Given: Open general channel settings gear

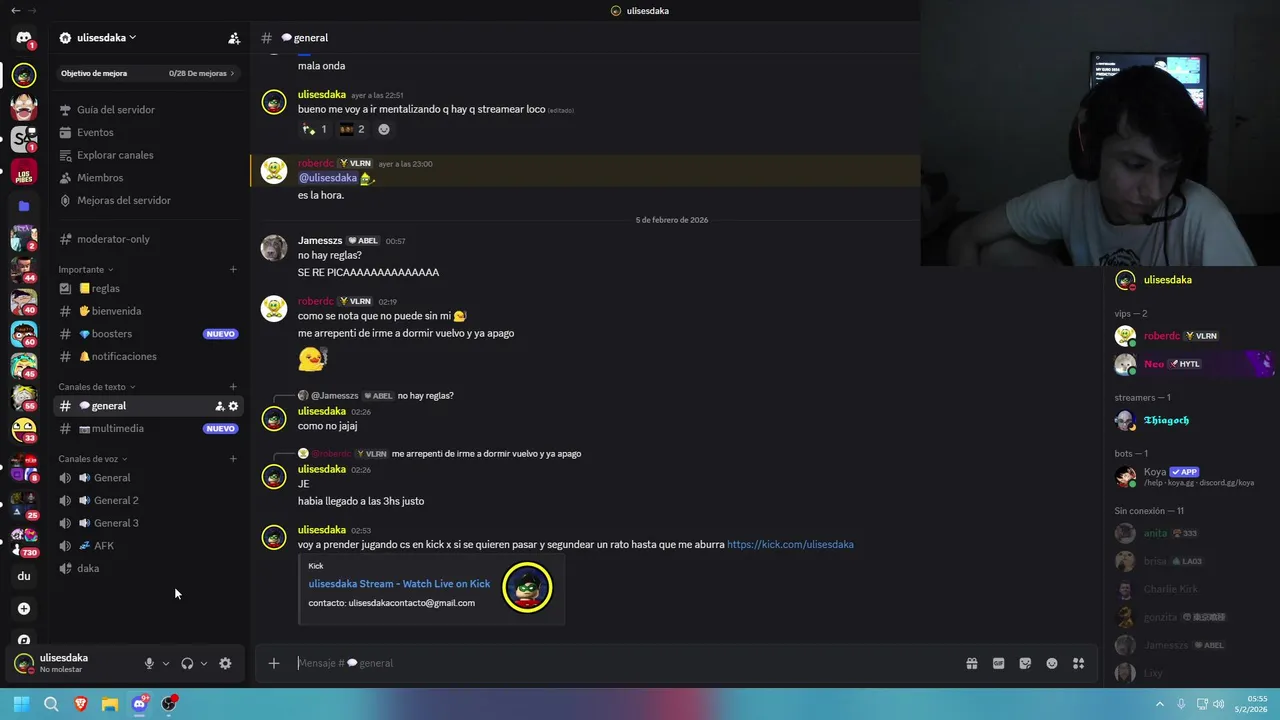Looking at the screenshot, I should (x=234, y=406).
